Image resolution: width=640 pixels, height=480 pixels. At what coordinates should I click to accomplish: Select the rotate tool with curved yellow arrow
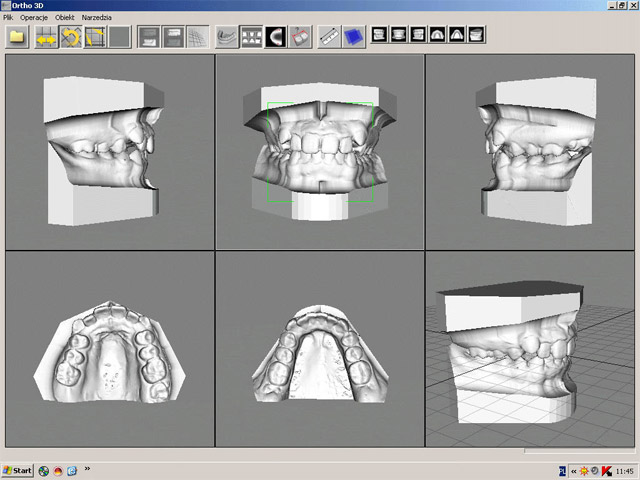coord(71,37)
